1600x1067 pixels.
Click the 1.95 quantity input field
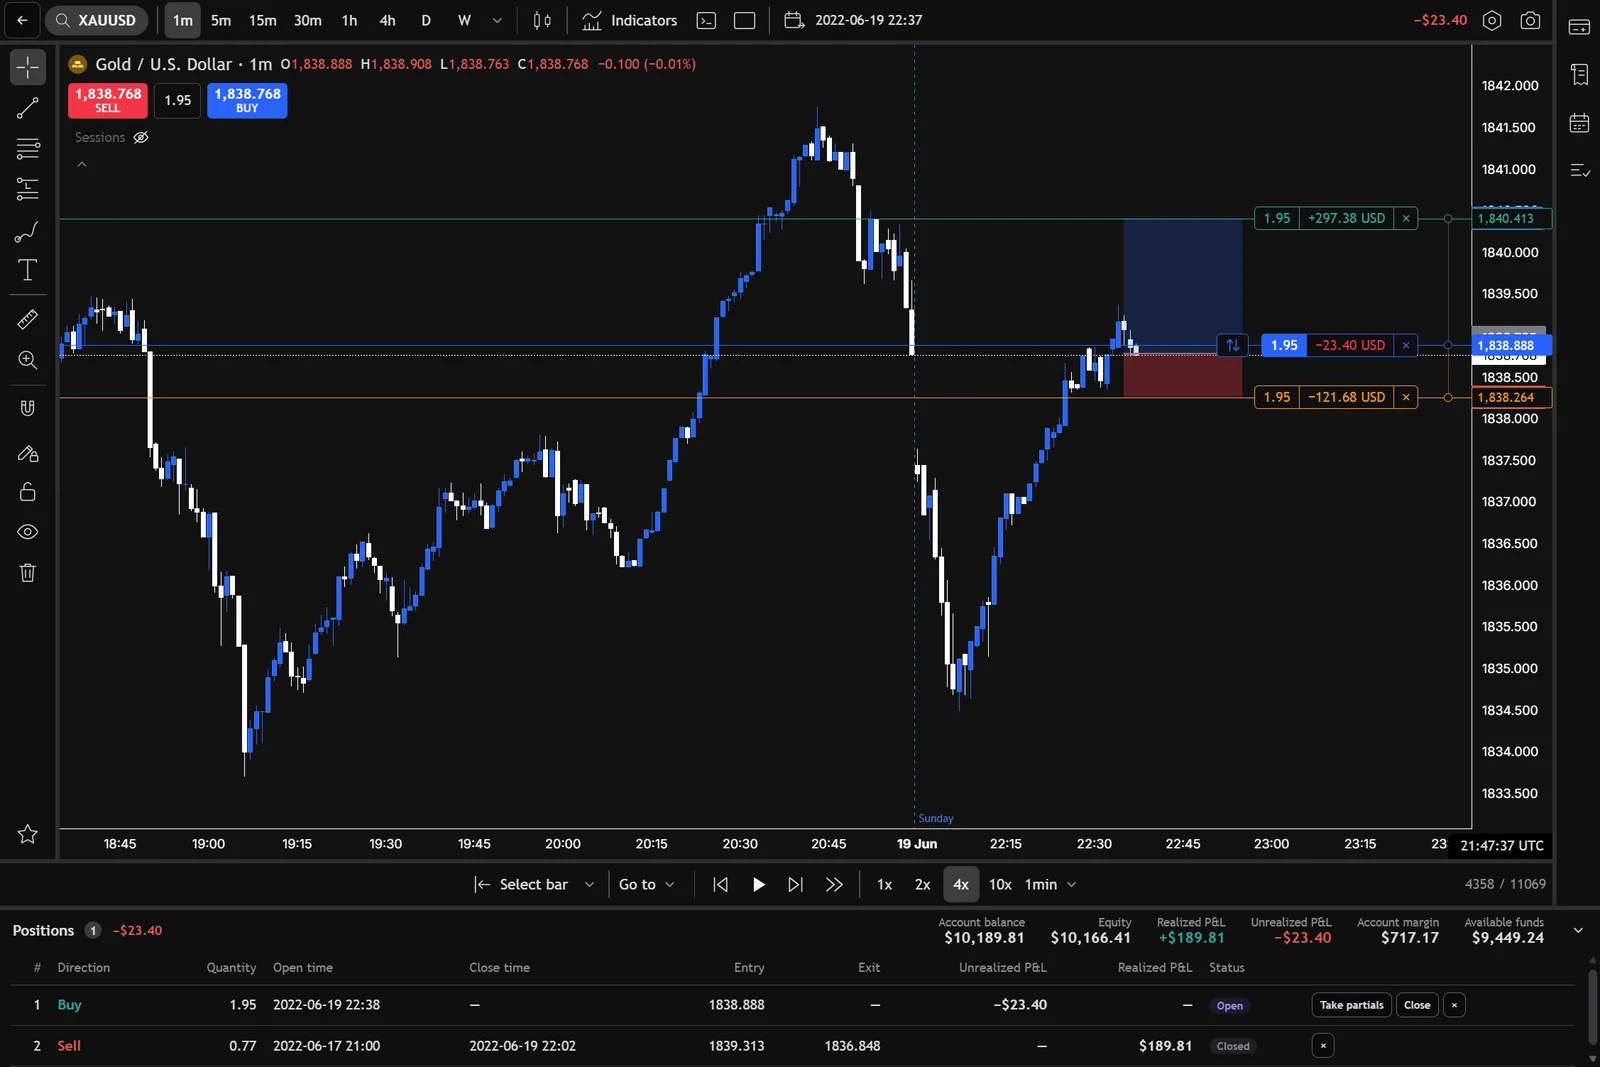pos(178,100)
